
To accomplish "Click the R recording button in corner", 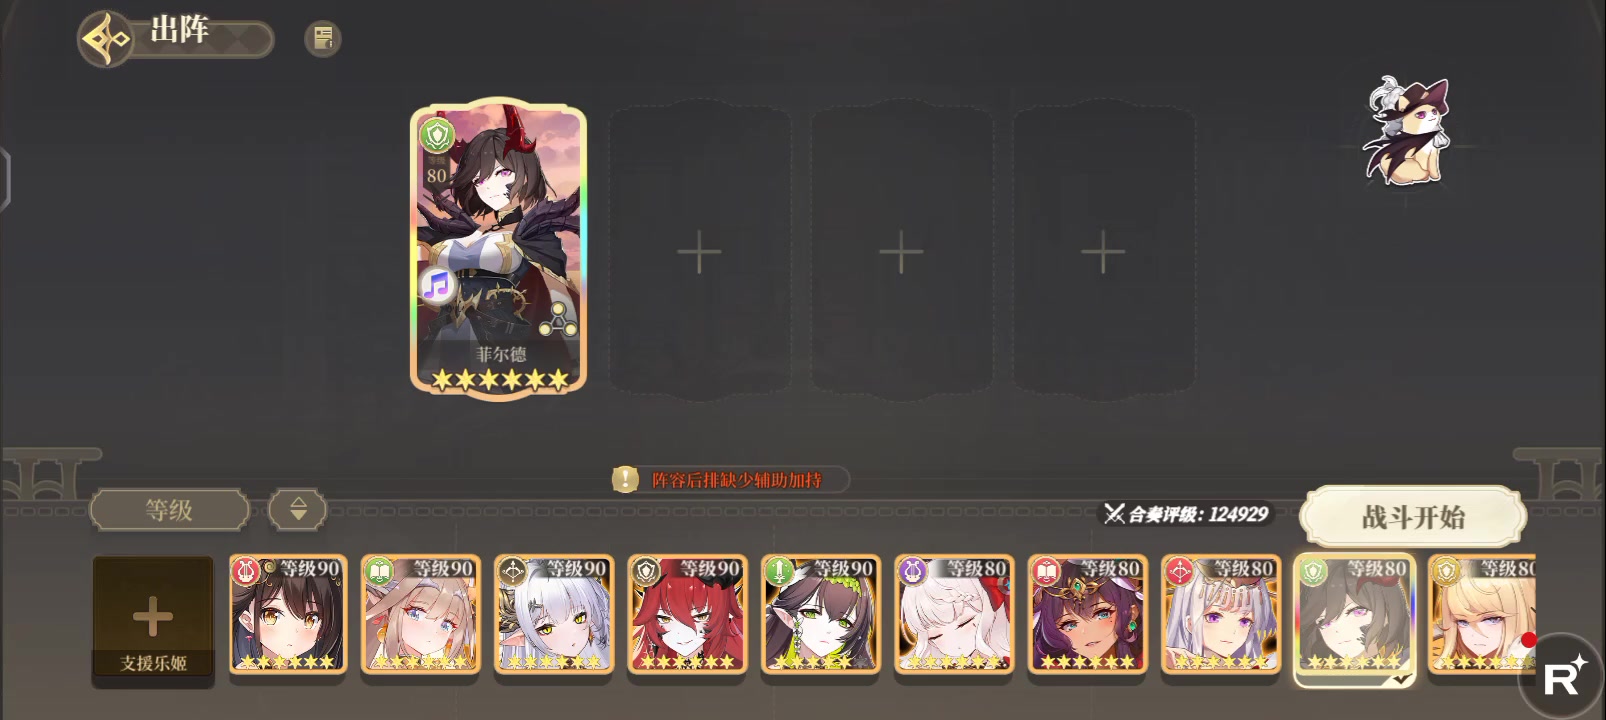I will pyautogui.click(x=1563, y=677).
